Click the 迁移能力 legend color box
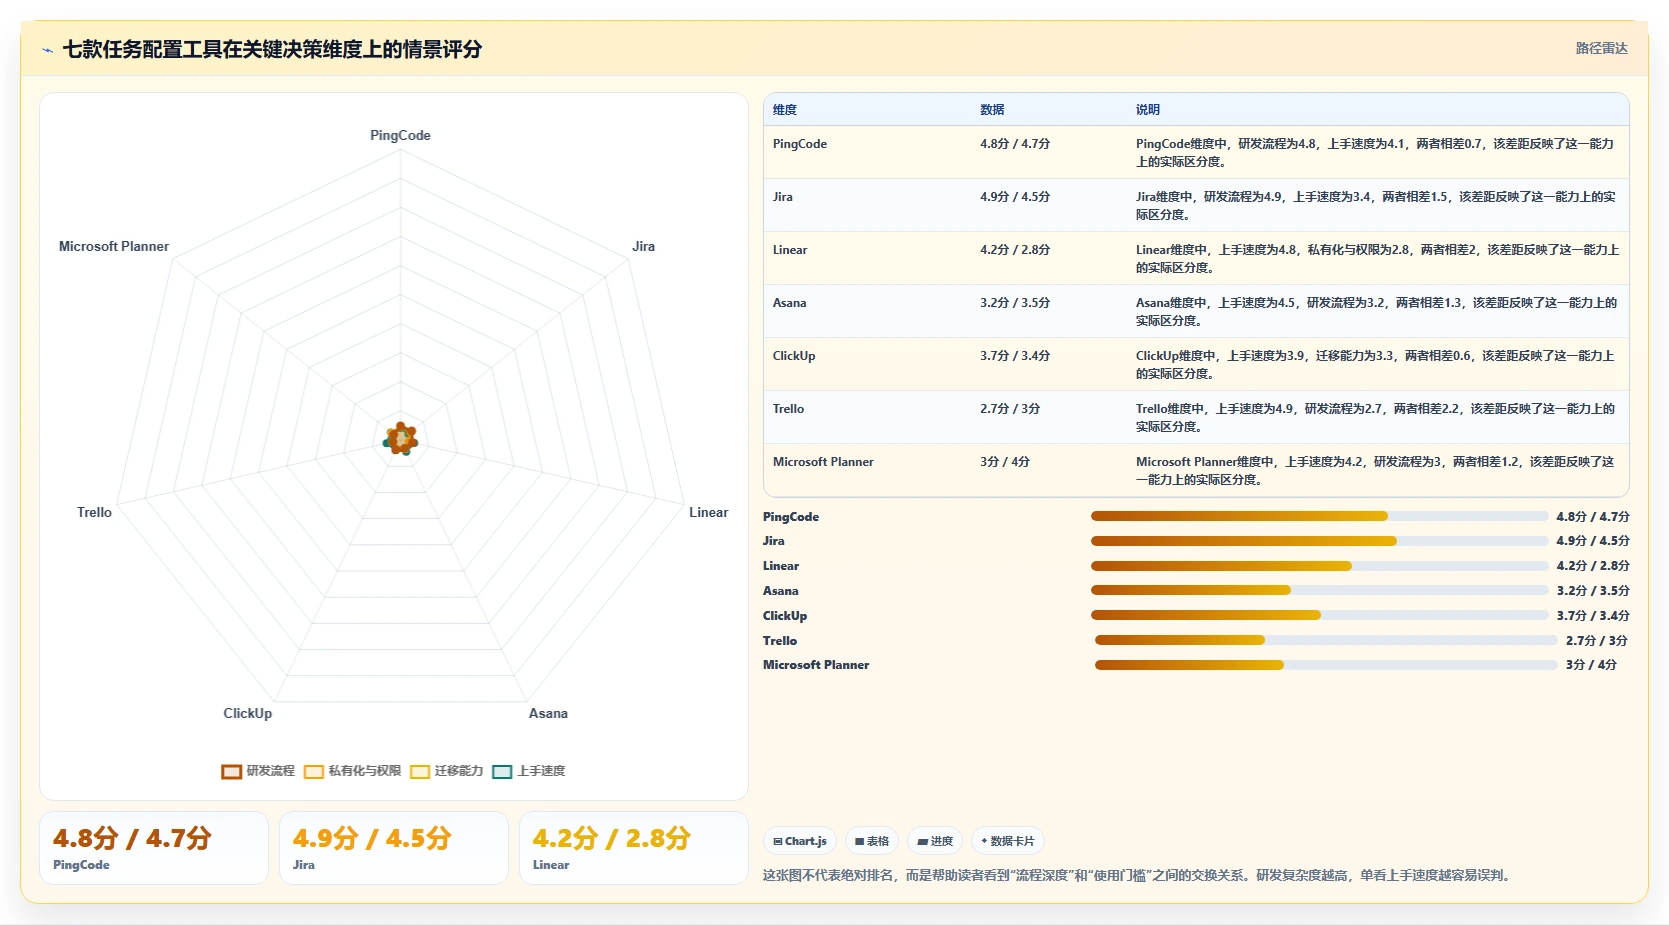 pyautogui.click(x=420, y=771)
